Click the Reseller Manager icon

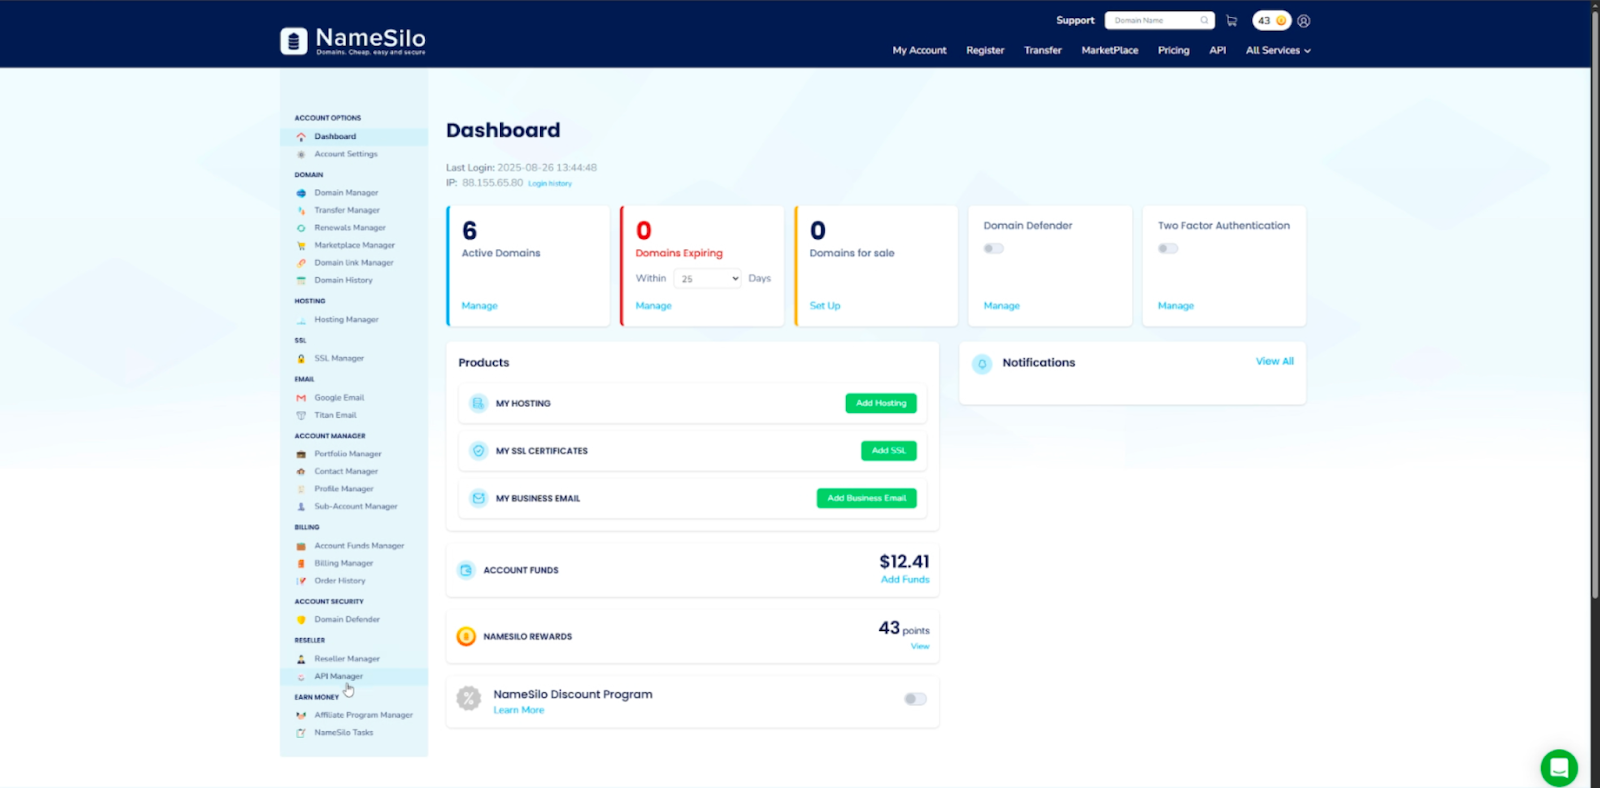[301, 659]
